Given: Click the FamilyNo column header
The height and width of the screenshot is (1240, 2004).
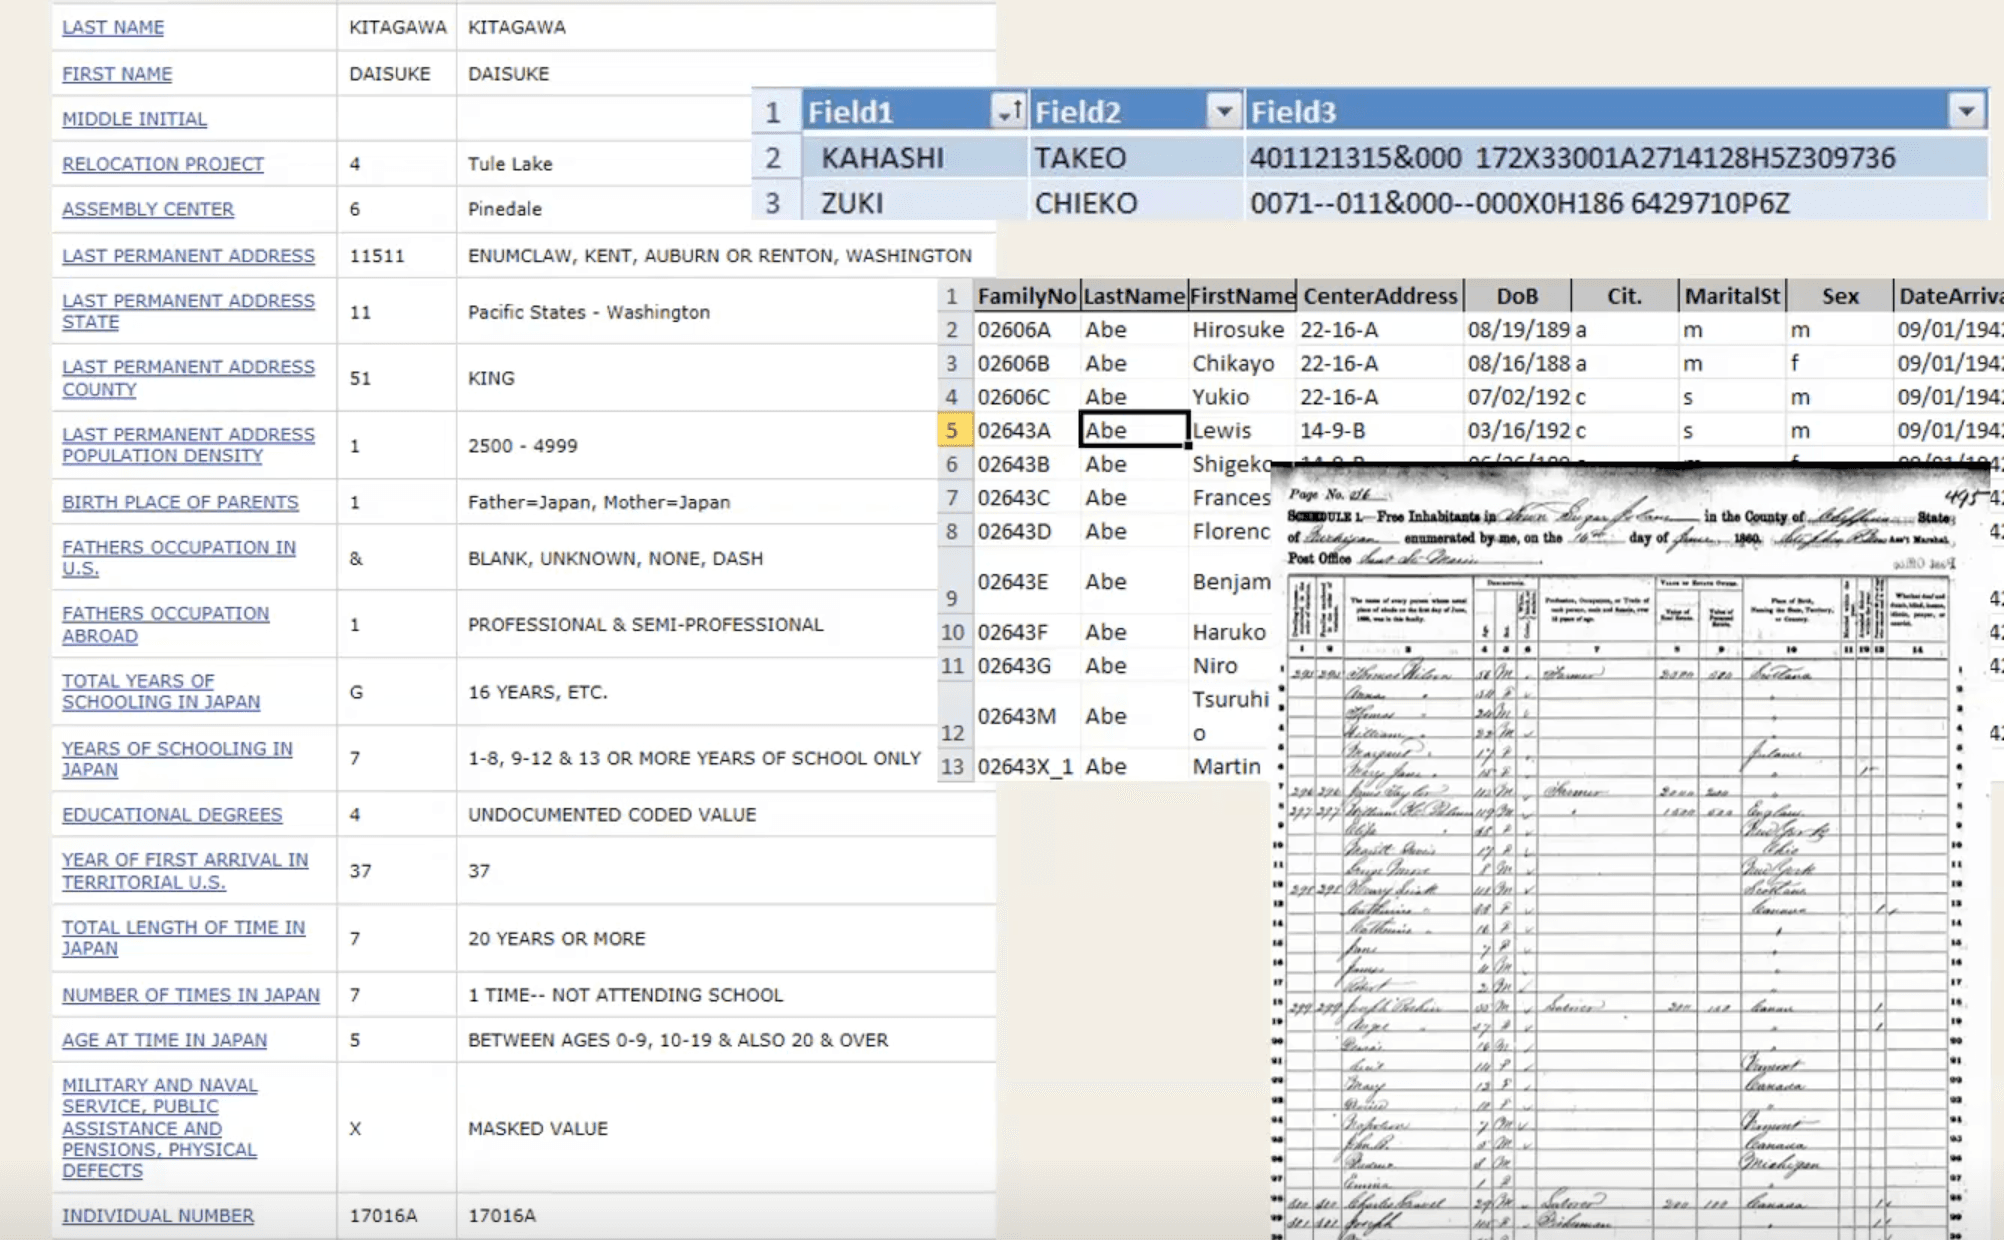Looking at the screenshot, I should pos(1026,296).
